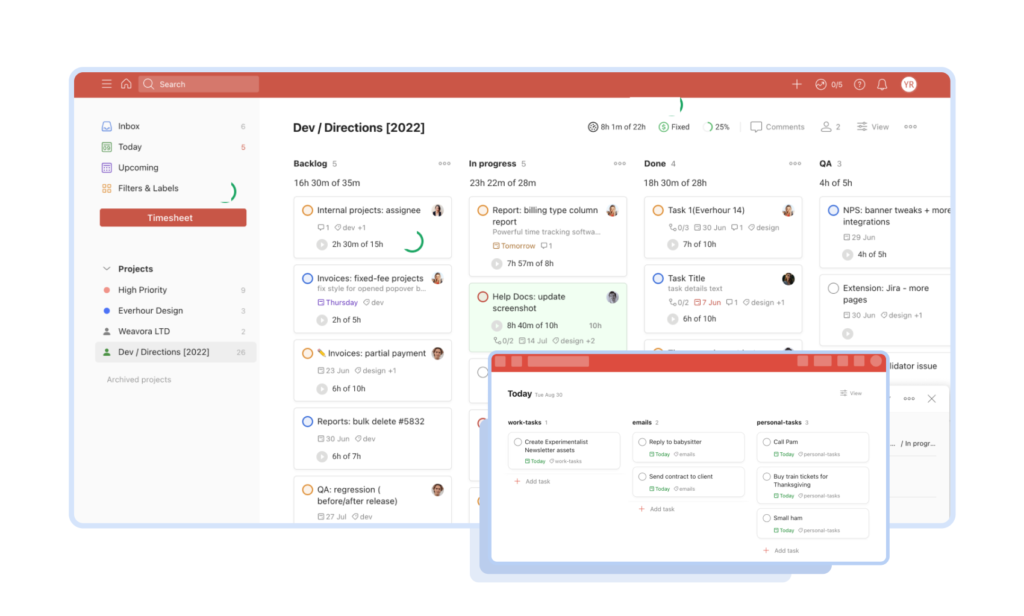Click the Timesheet button
This screenshot has height=616, width=1024.
[172, 216]
